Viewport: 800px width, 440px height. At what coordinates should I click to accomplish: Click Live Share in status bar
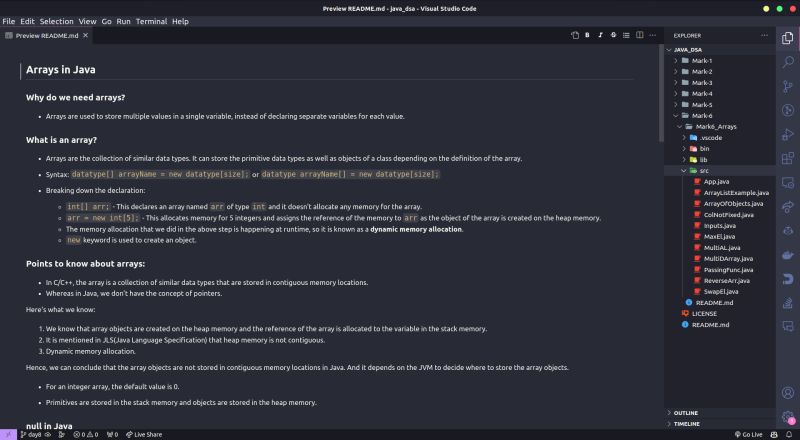(144, 434)
